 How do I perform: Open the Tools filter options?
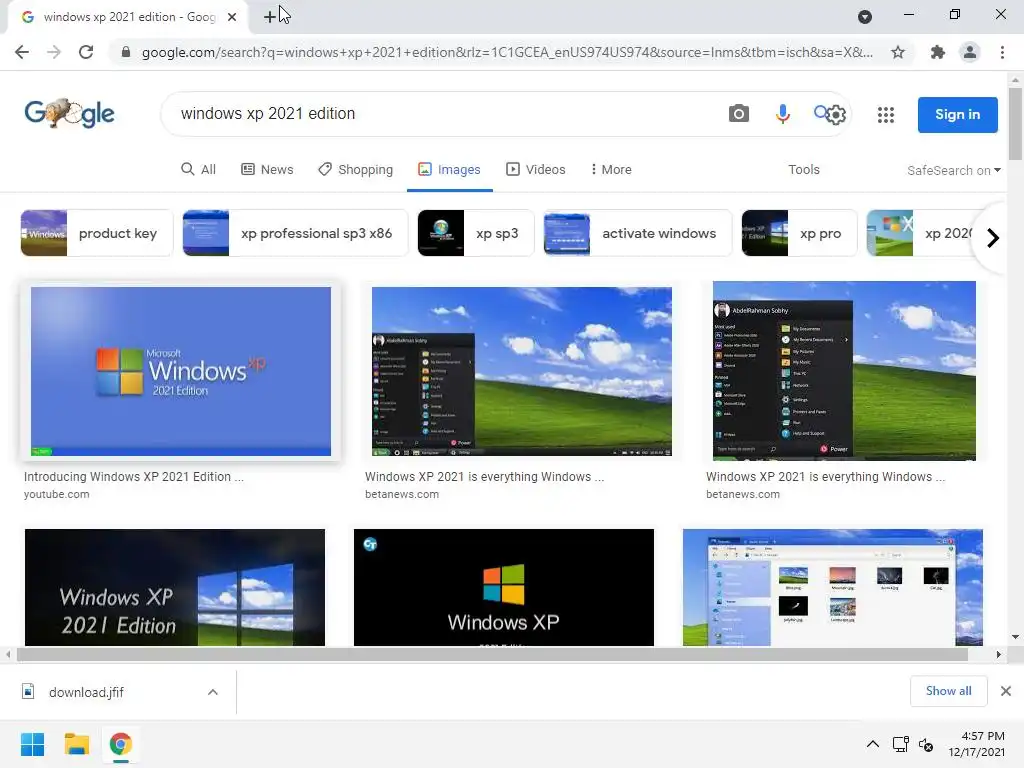[x=803, y=170]
